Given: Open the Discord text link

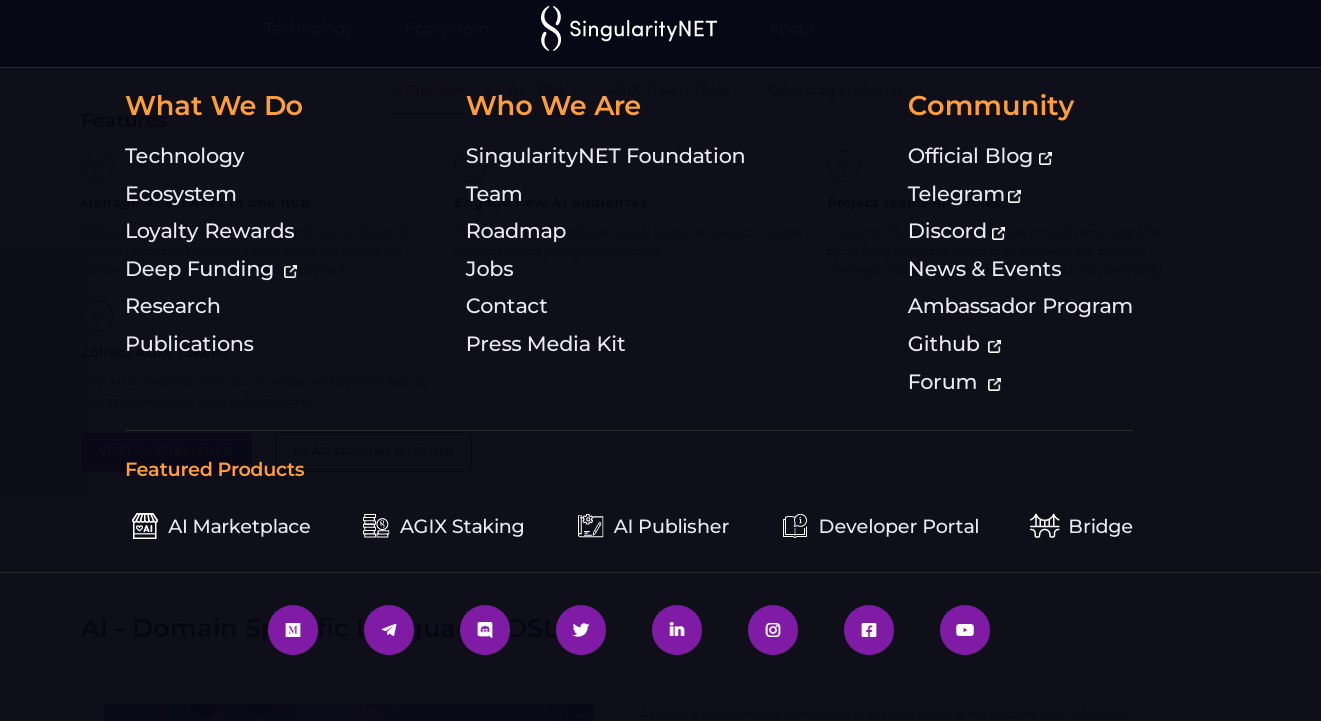Looking at the screenshot, I should (947, 231).
